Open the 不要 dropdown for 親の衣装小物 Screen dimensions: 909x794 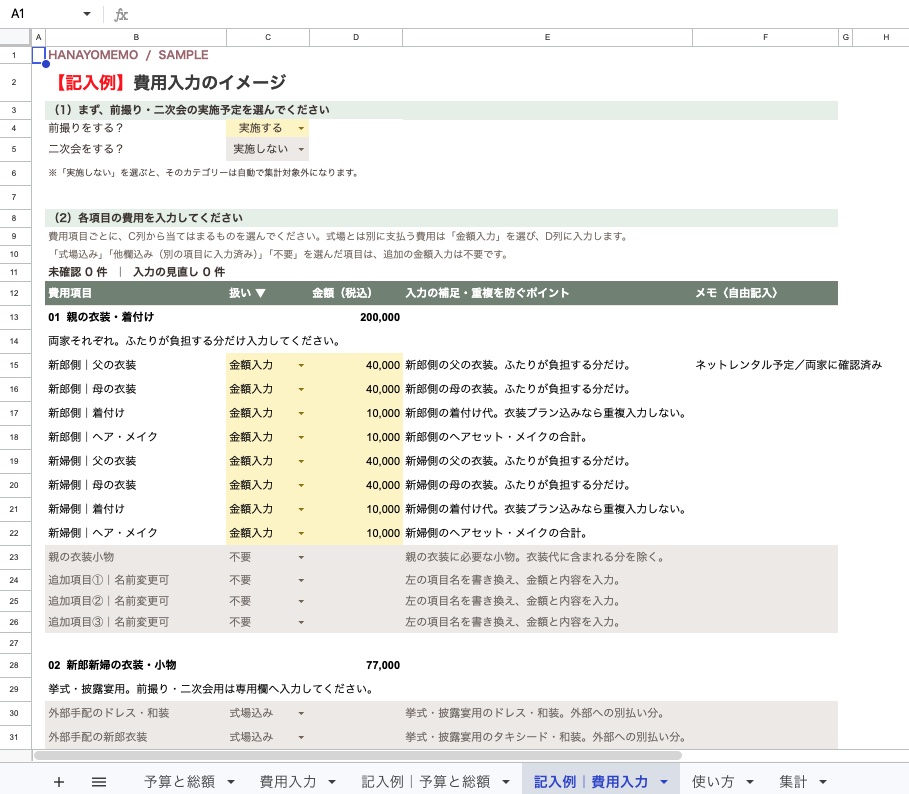[301, 557]
